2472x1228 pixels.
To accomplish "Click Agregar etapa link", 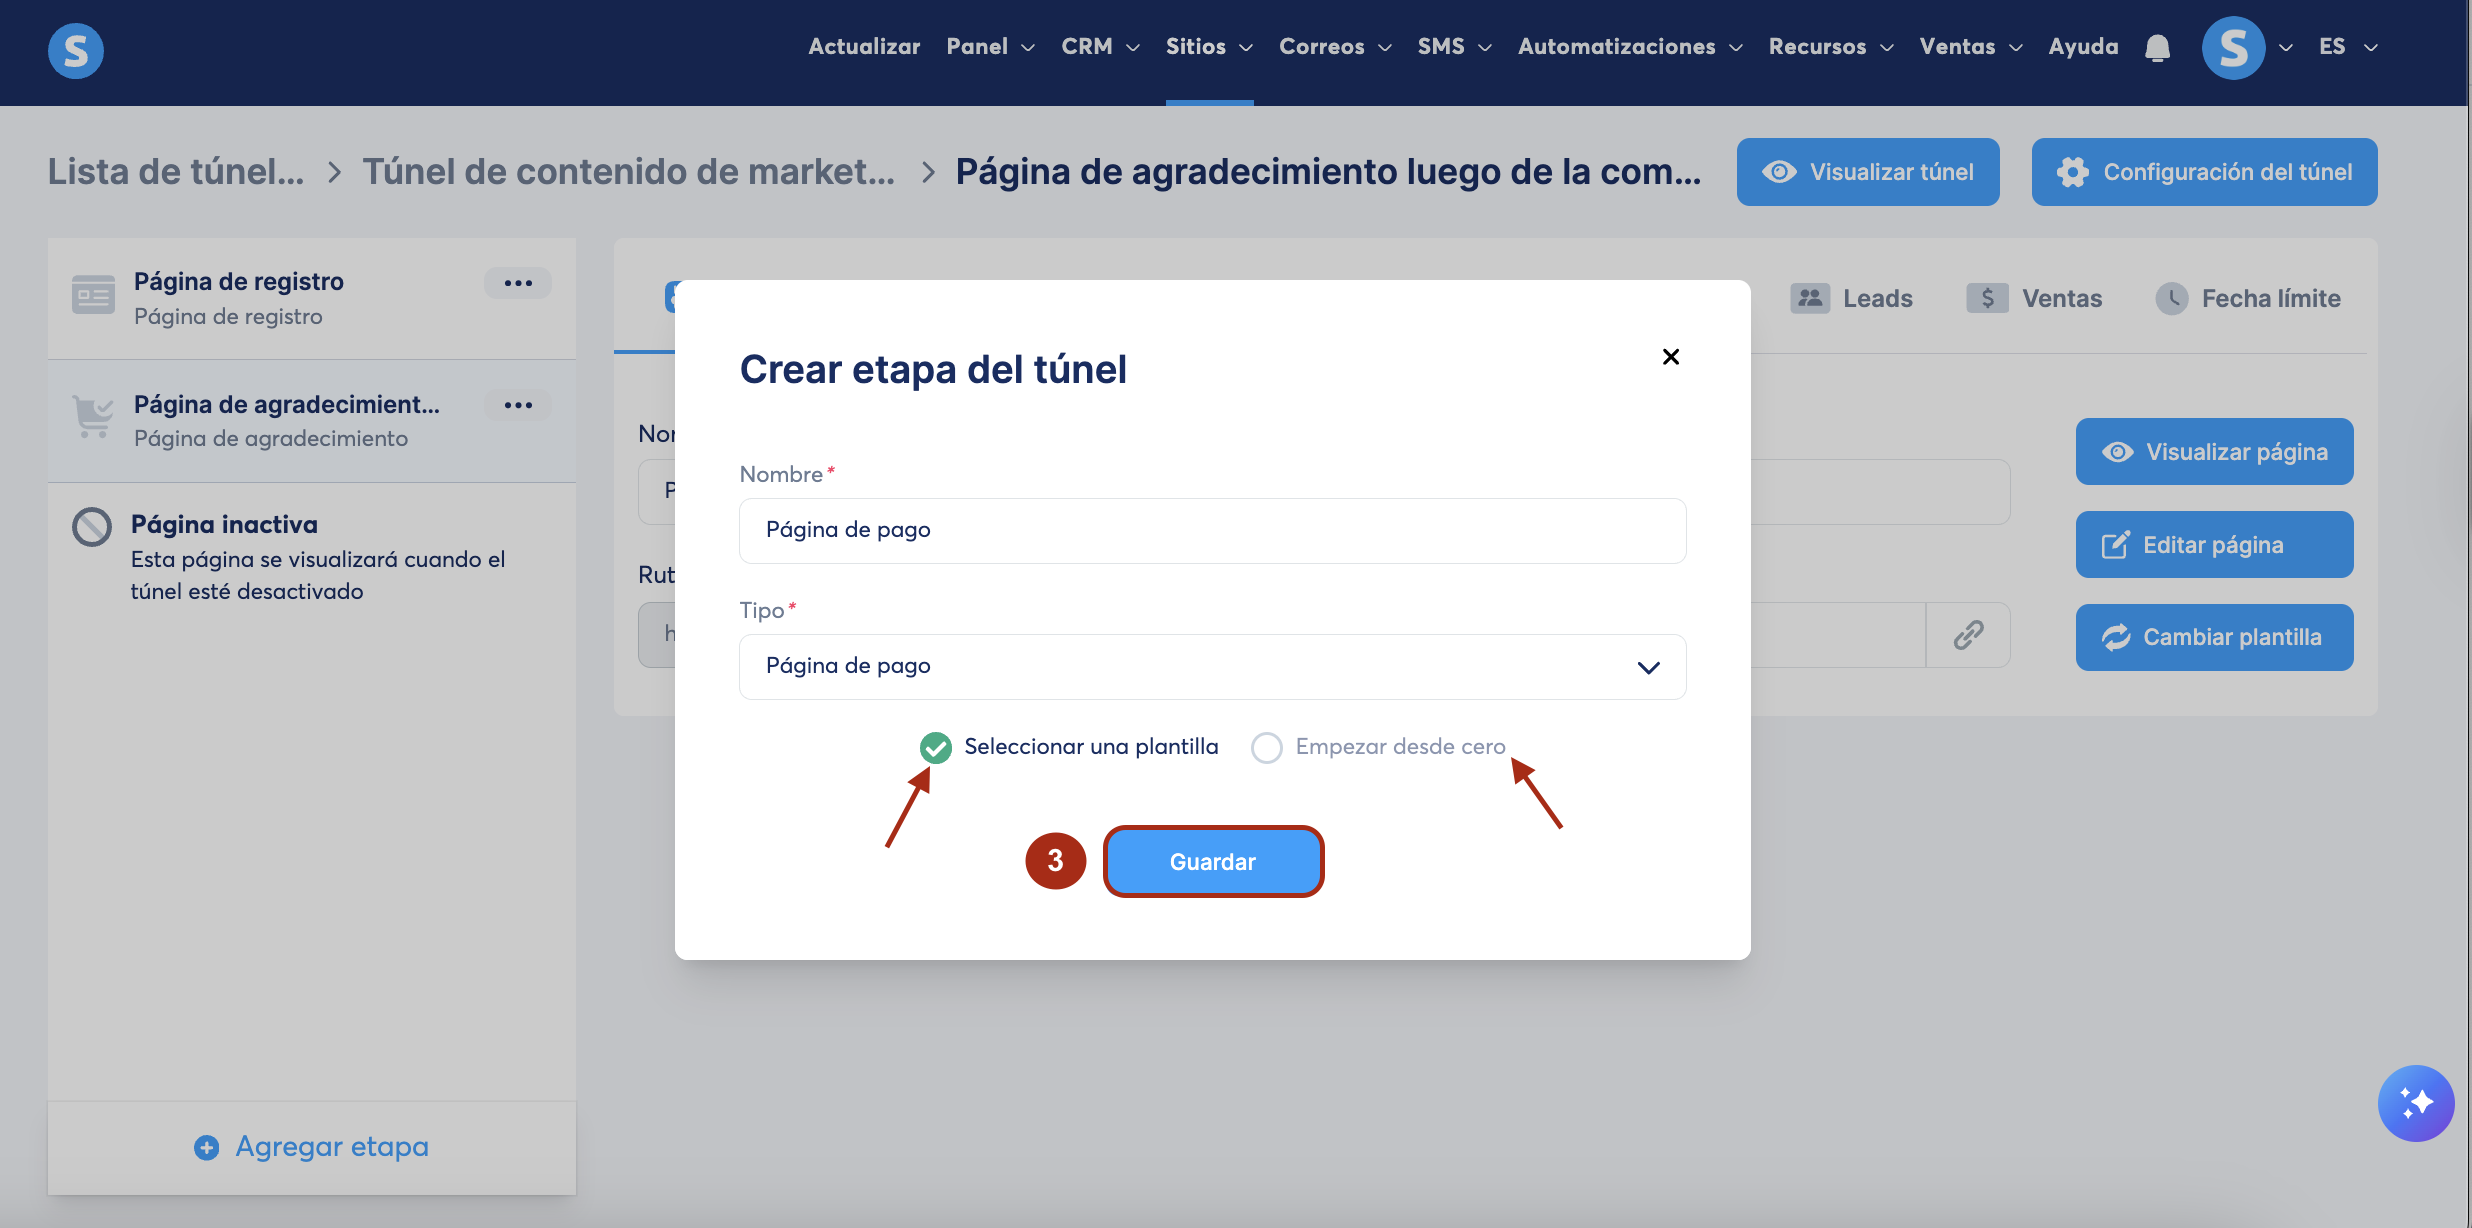I will (x=312, y=1146).
